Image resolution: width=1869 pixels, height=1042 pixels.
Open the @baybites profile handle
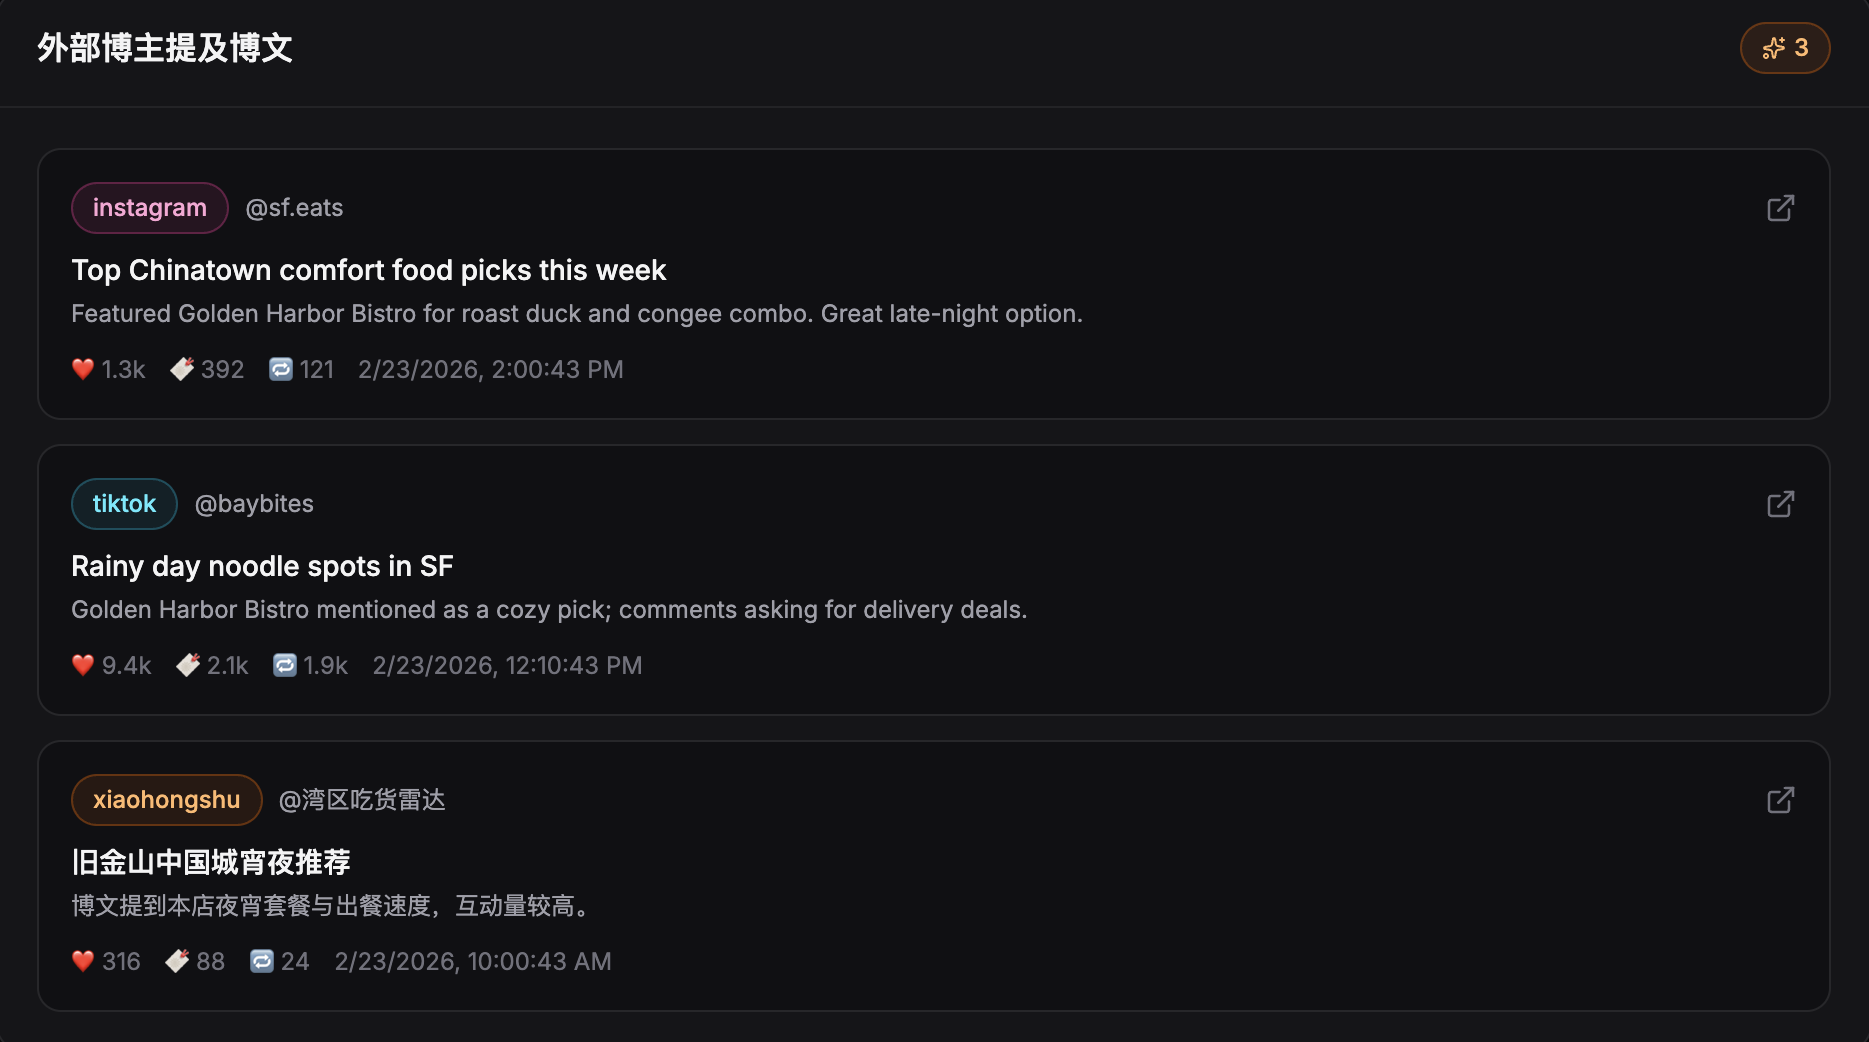click(x=254, y=504)
